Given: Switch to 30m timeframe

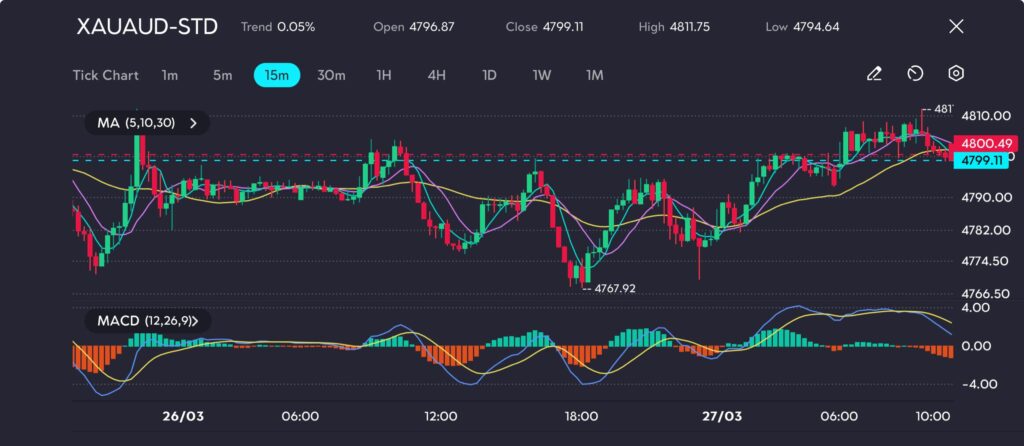Looking at the screenshot, I should click(331, 74).
